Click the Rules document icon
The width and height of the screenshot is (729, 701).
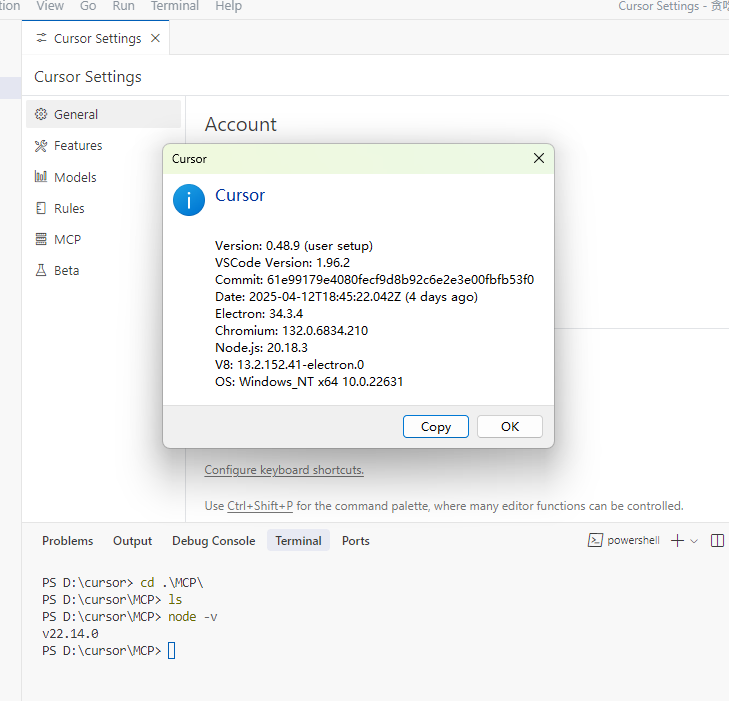pos(41,208)
